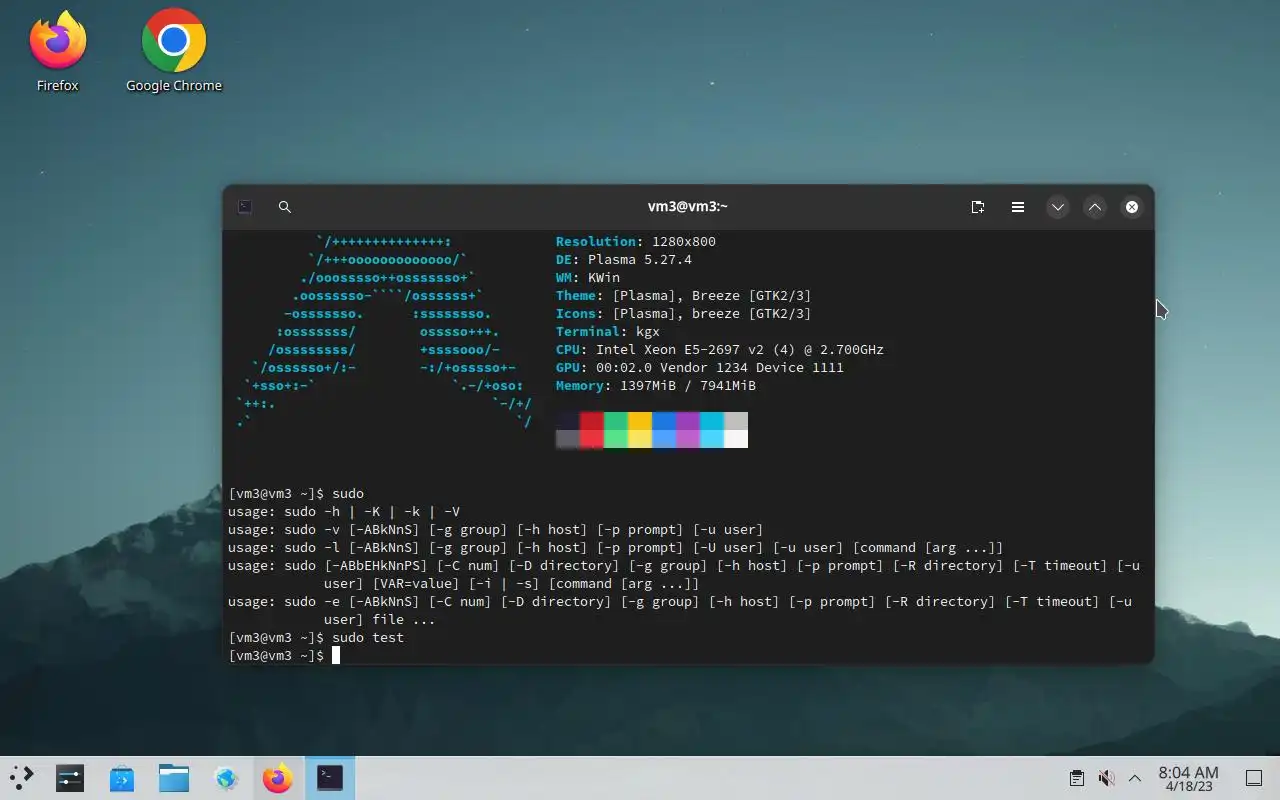This screenshot has height=800, width=1280.
Task: Open System Settings from the taskbar
Action: (70, 778)
